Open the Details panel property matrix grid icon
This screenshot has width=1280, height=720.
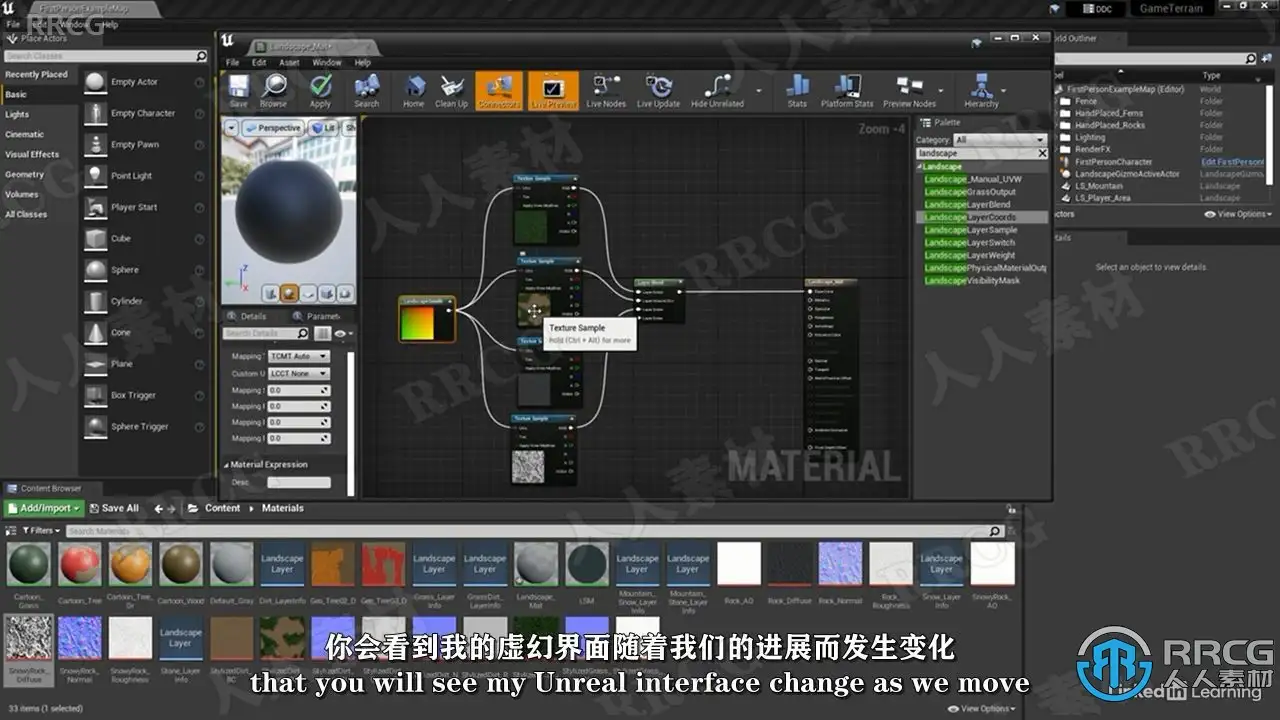(322, 333)
